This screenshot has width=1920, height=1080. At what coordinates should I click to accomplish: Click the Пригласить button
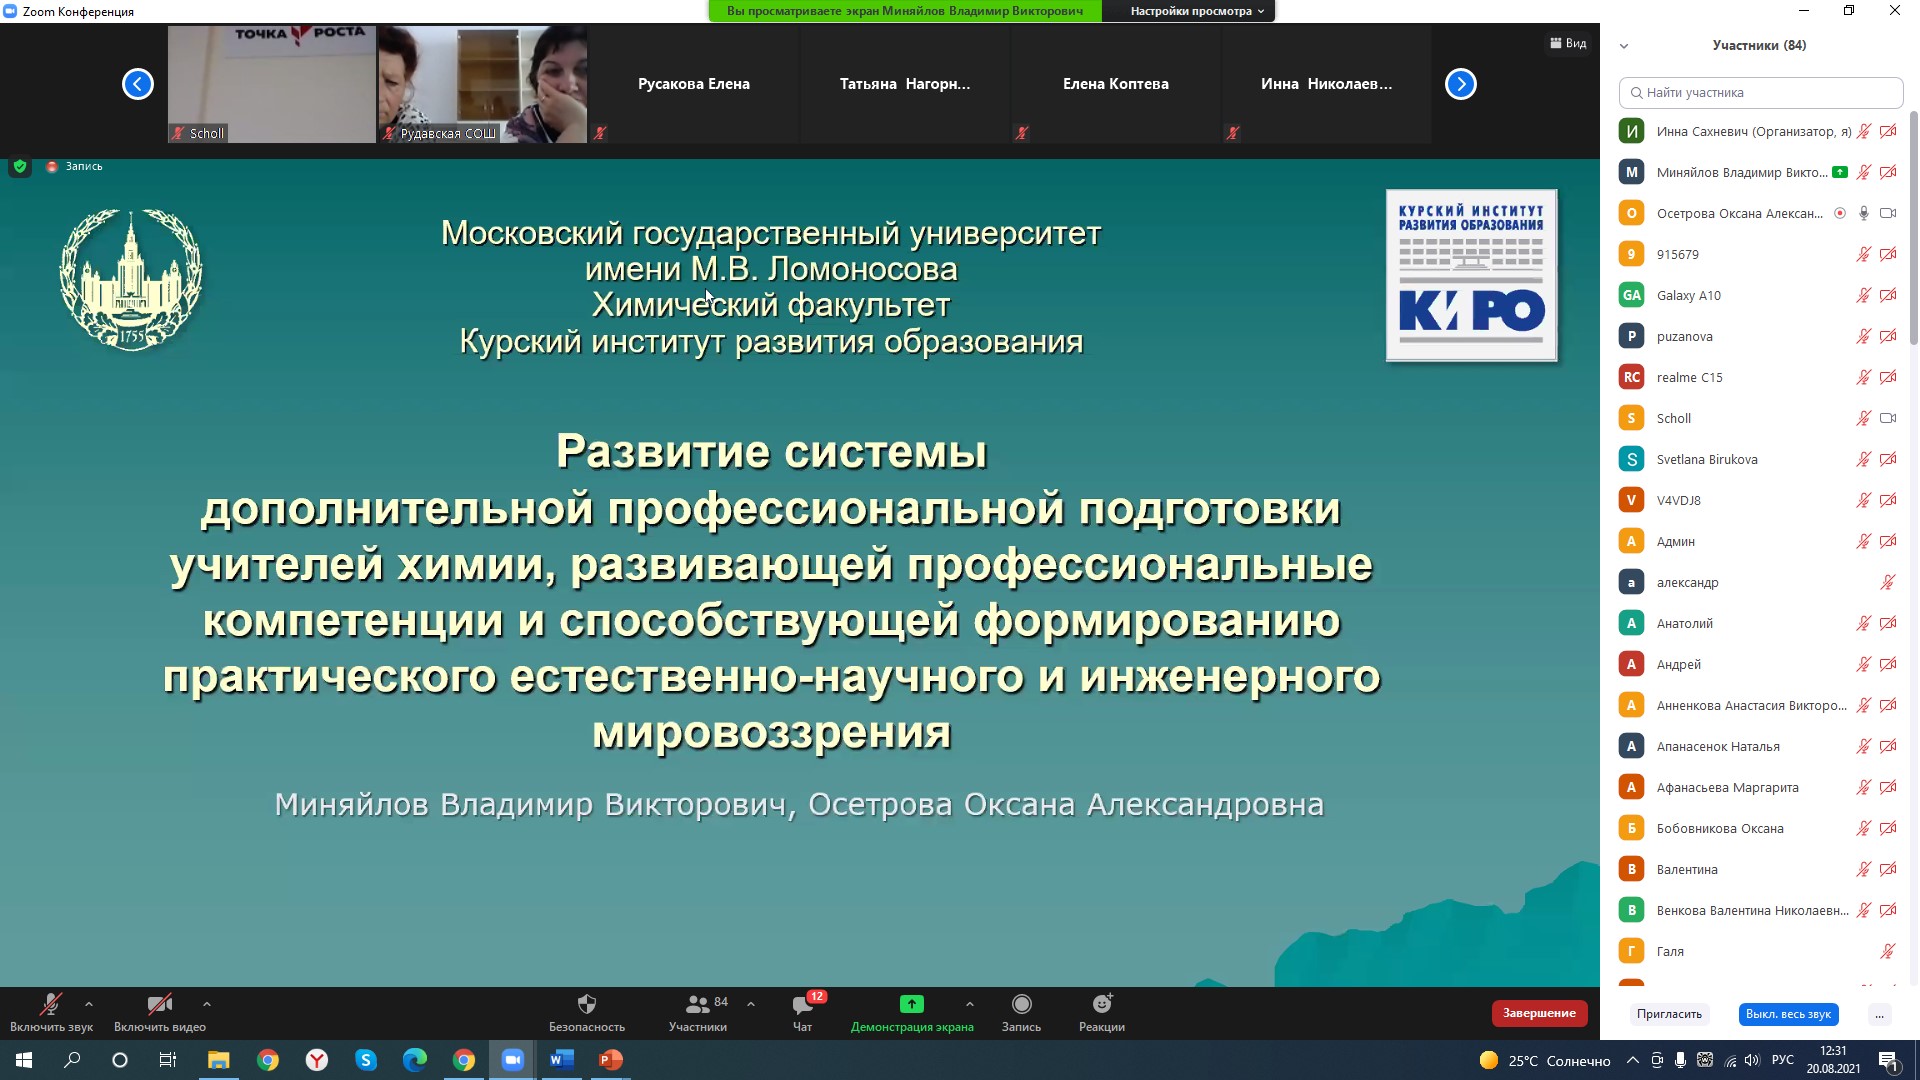[x=1669, y=1014]
